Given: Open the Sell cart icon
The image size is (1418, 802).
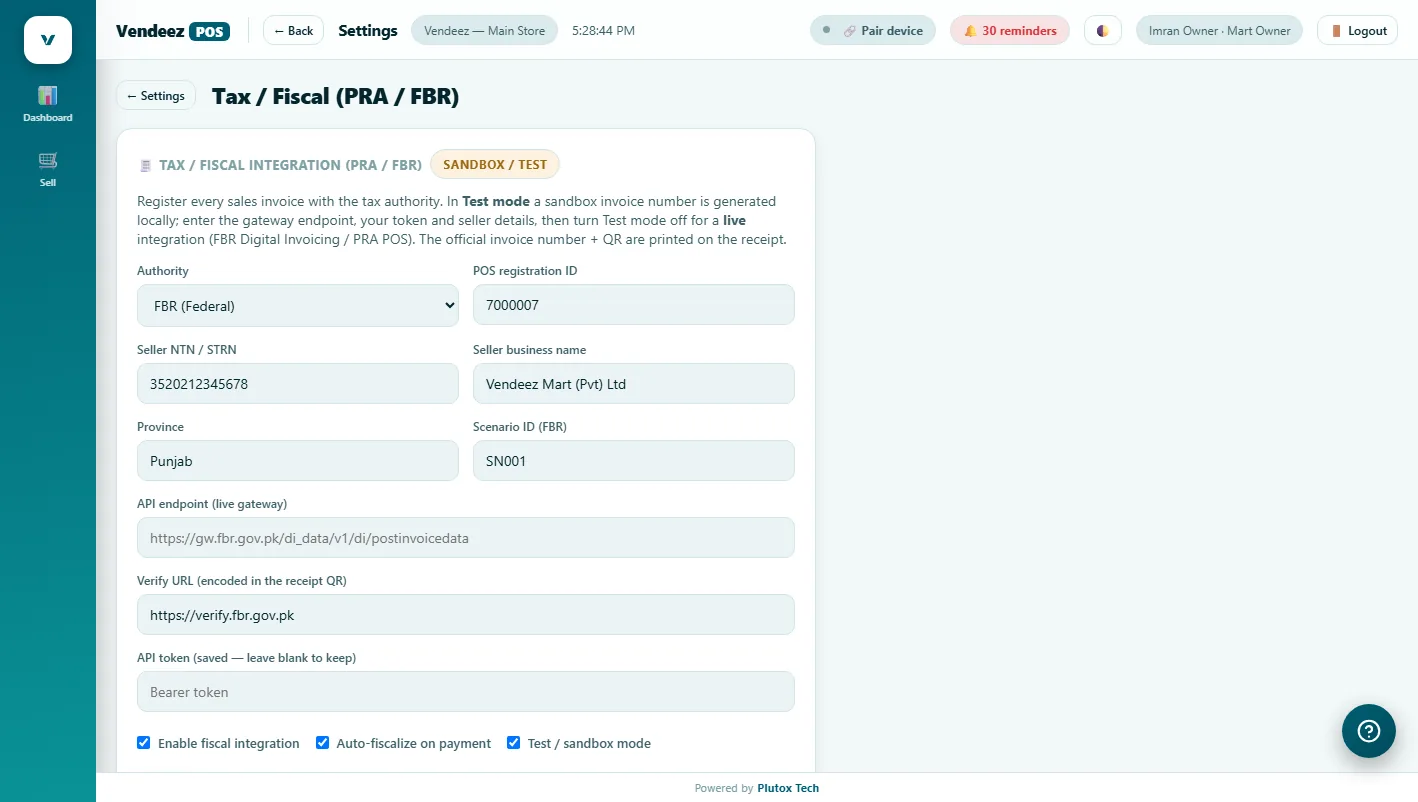Looking at the screenshot, I should 48,161.
